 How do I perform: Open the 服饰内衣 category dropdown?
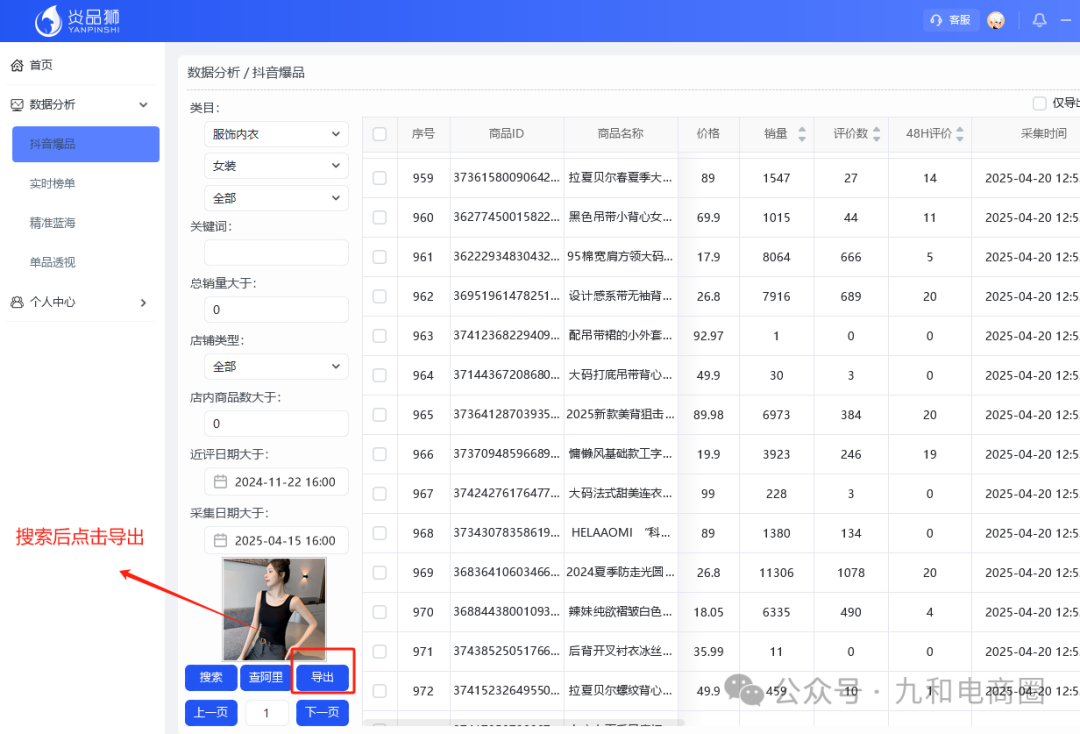pyautogui.click(x=276, y=134)
